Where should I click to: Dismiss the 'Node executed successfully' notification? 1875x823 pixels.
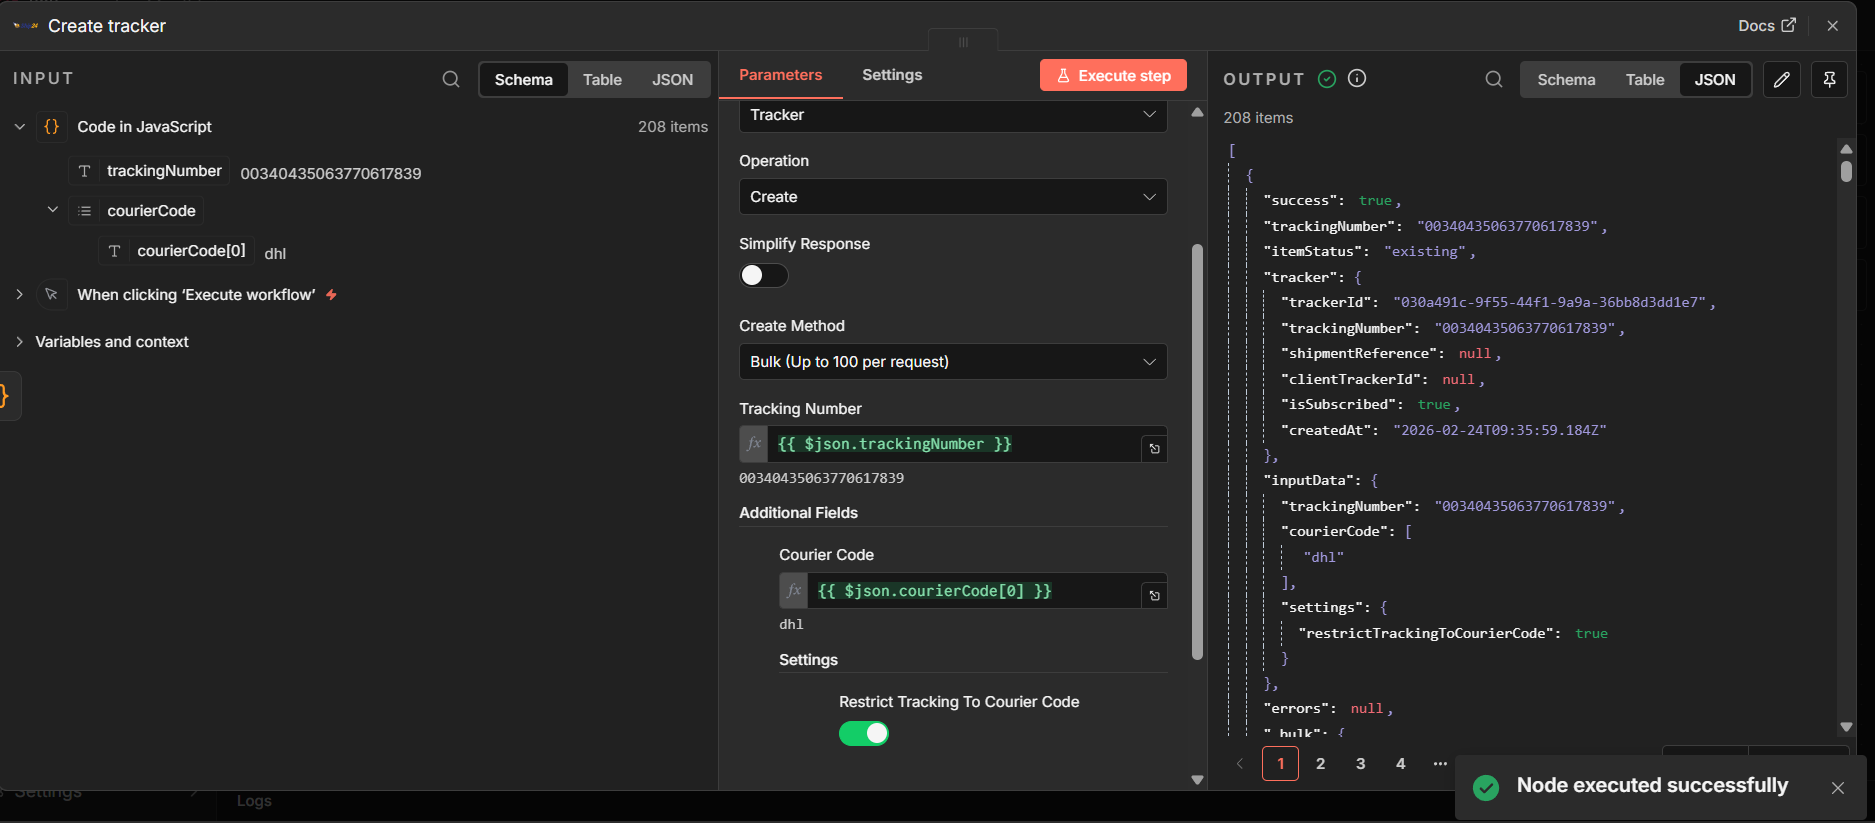pos(1838,788)
